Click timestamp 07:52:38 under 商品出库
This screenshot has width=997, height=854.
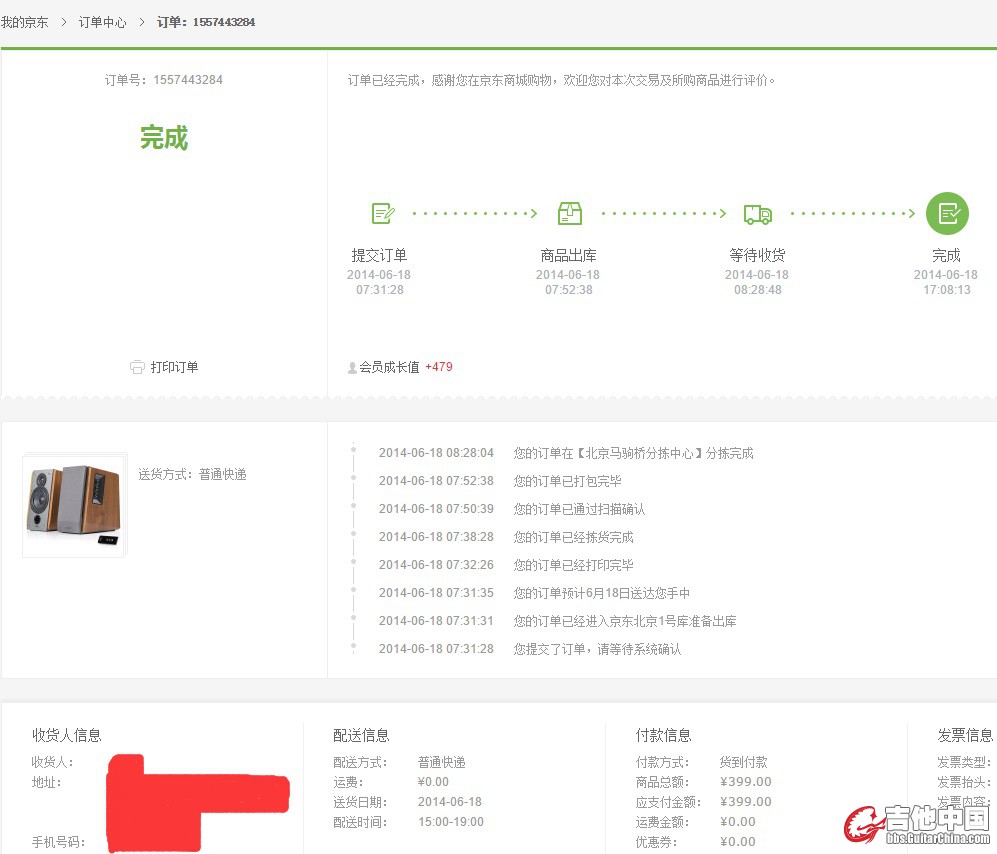pyautogui.click(x=568, y=290)
